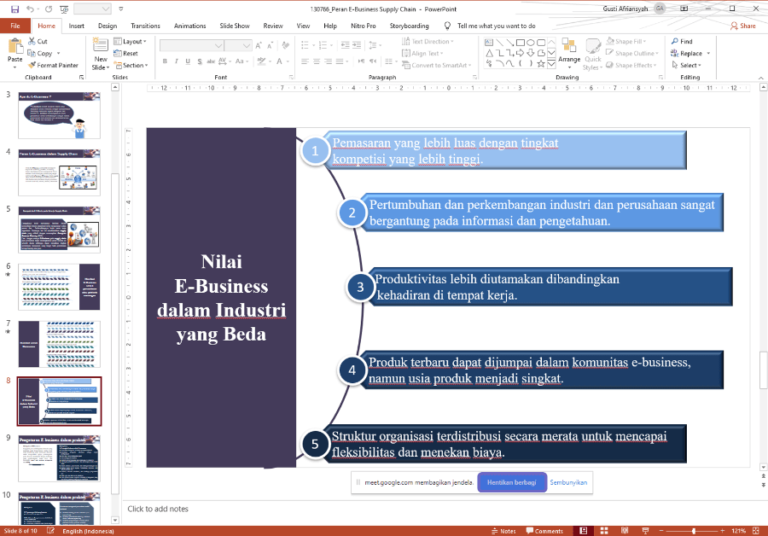Toggle center paragraph alignment

[316, 61]
